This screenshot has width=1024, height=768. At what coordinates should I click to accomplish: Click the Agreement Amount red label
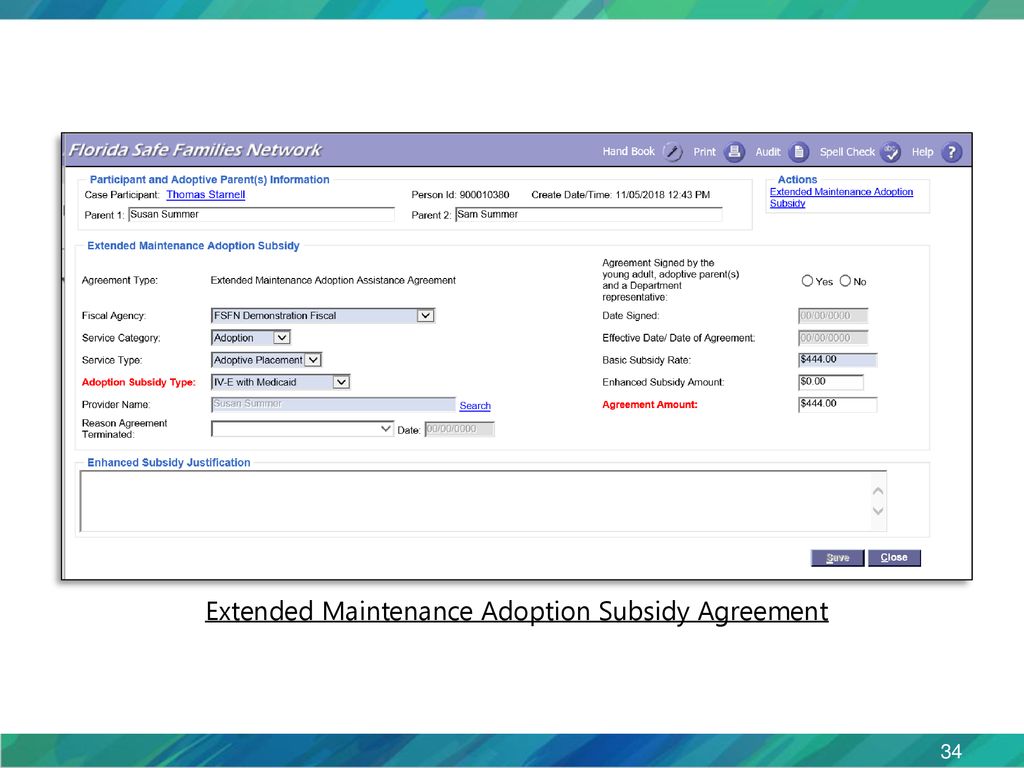(650, 404)
